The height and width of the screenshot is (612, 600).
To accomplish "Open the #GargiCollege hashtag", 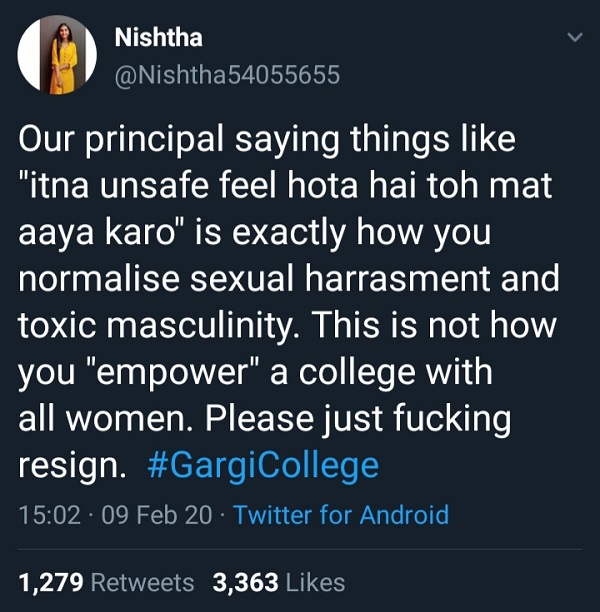I will click(x=263, y=466).
